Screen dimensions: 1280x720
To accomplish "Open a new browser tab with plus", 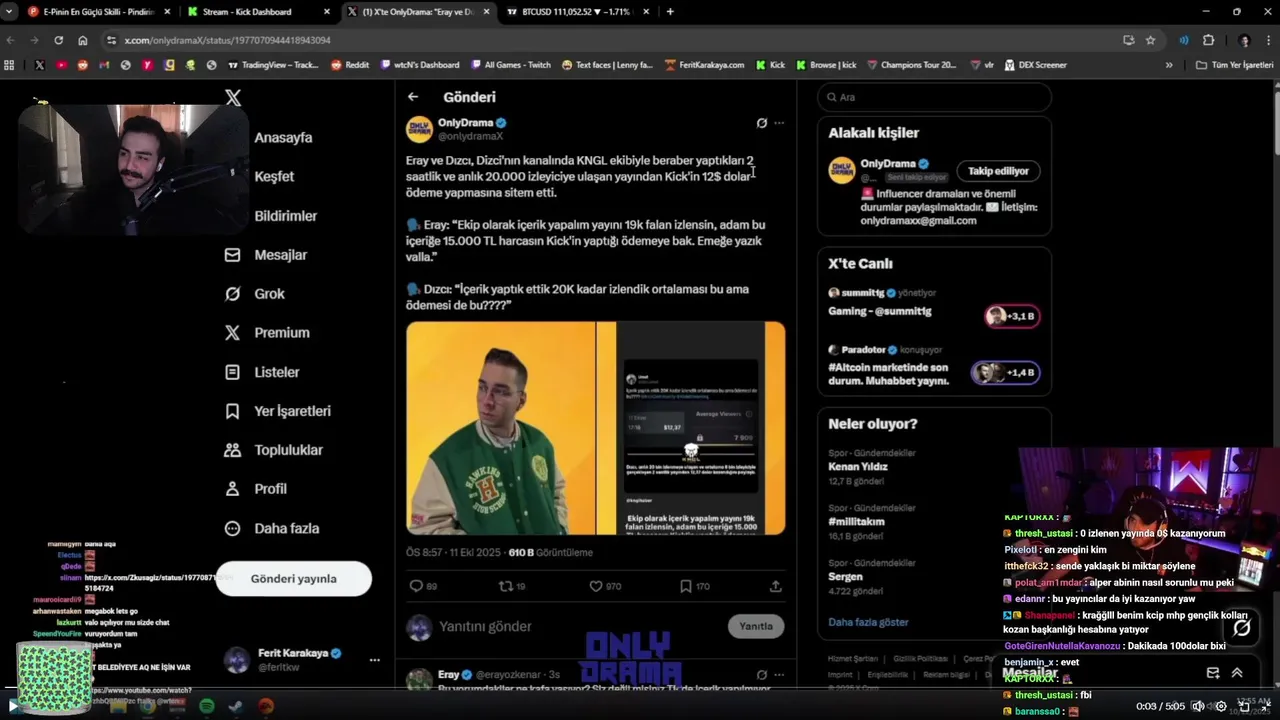I will tap(670, 12).
